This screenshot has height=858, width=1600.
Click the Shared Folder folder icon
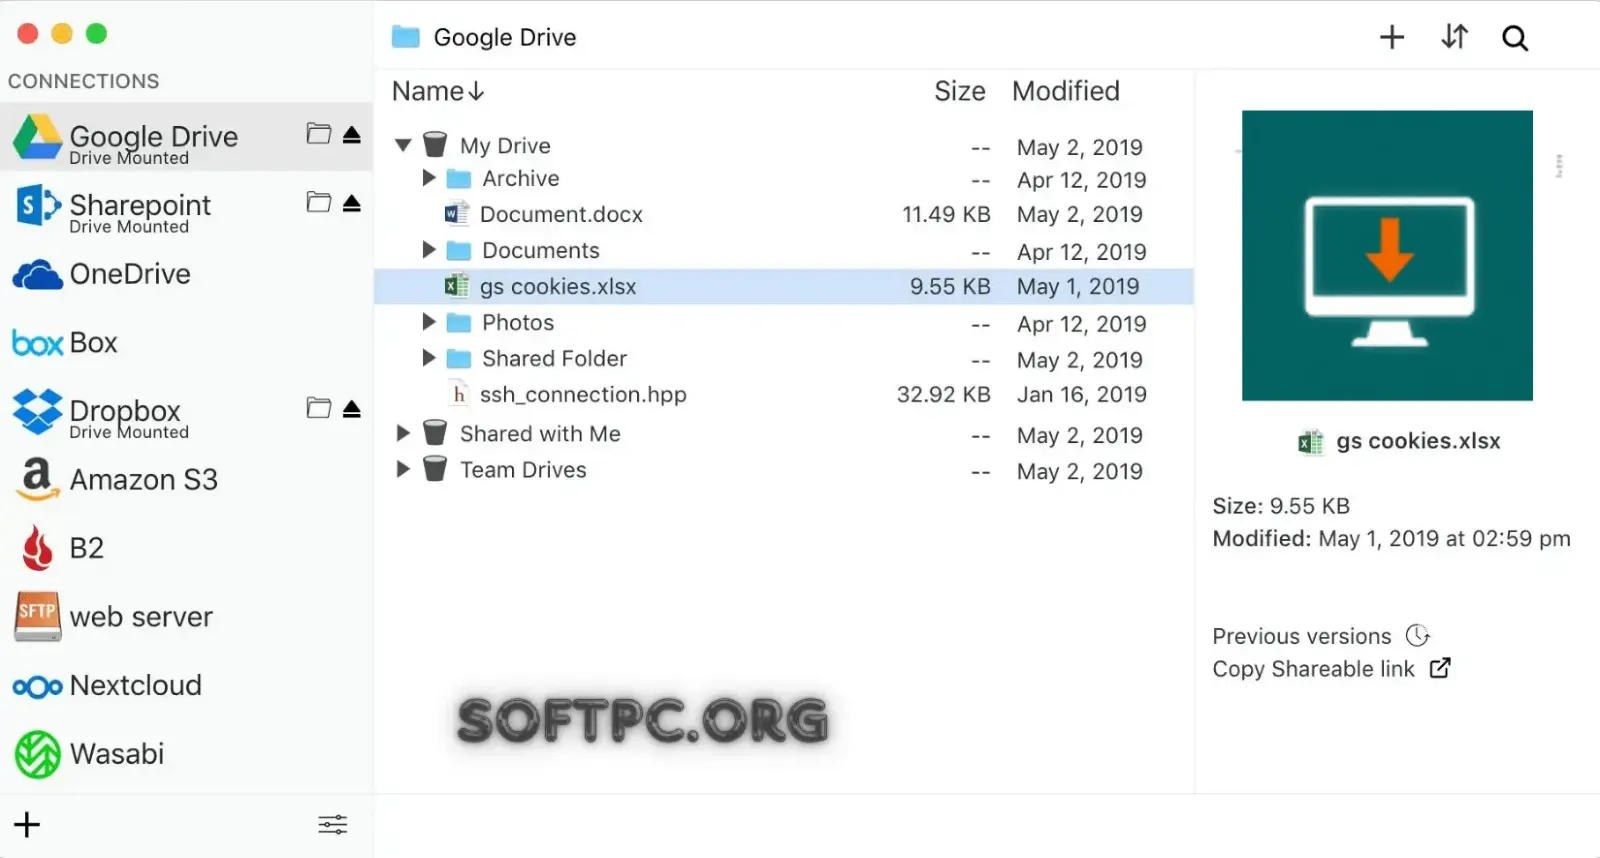tap(459, 358)
